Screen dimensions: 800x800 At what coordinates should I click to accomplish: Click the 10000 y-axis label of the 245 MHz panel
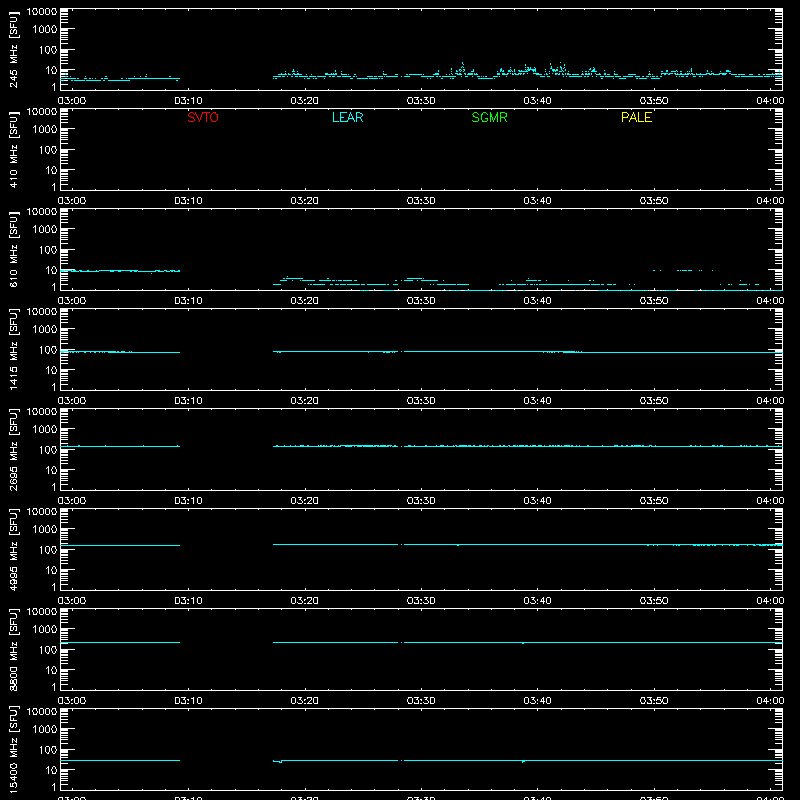point(42,12)
